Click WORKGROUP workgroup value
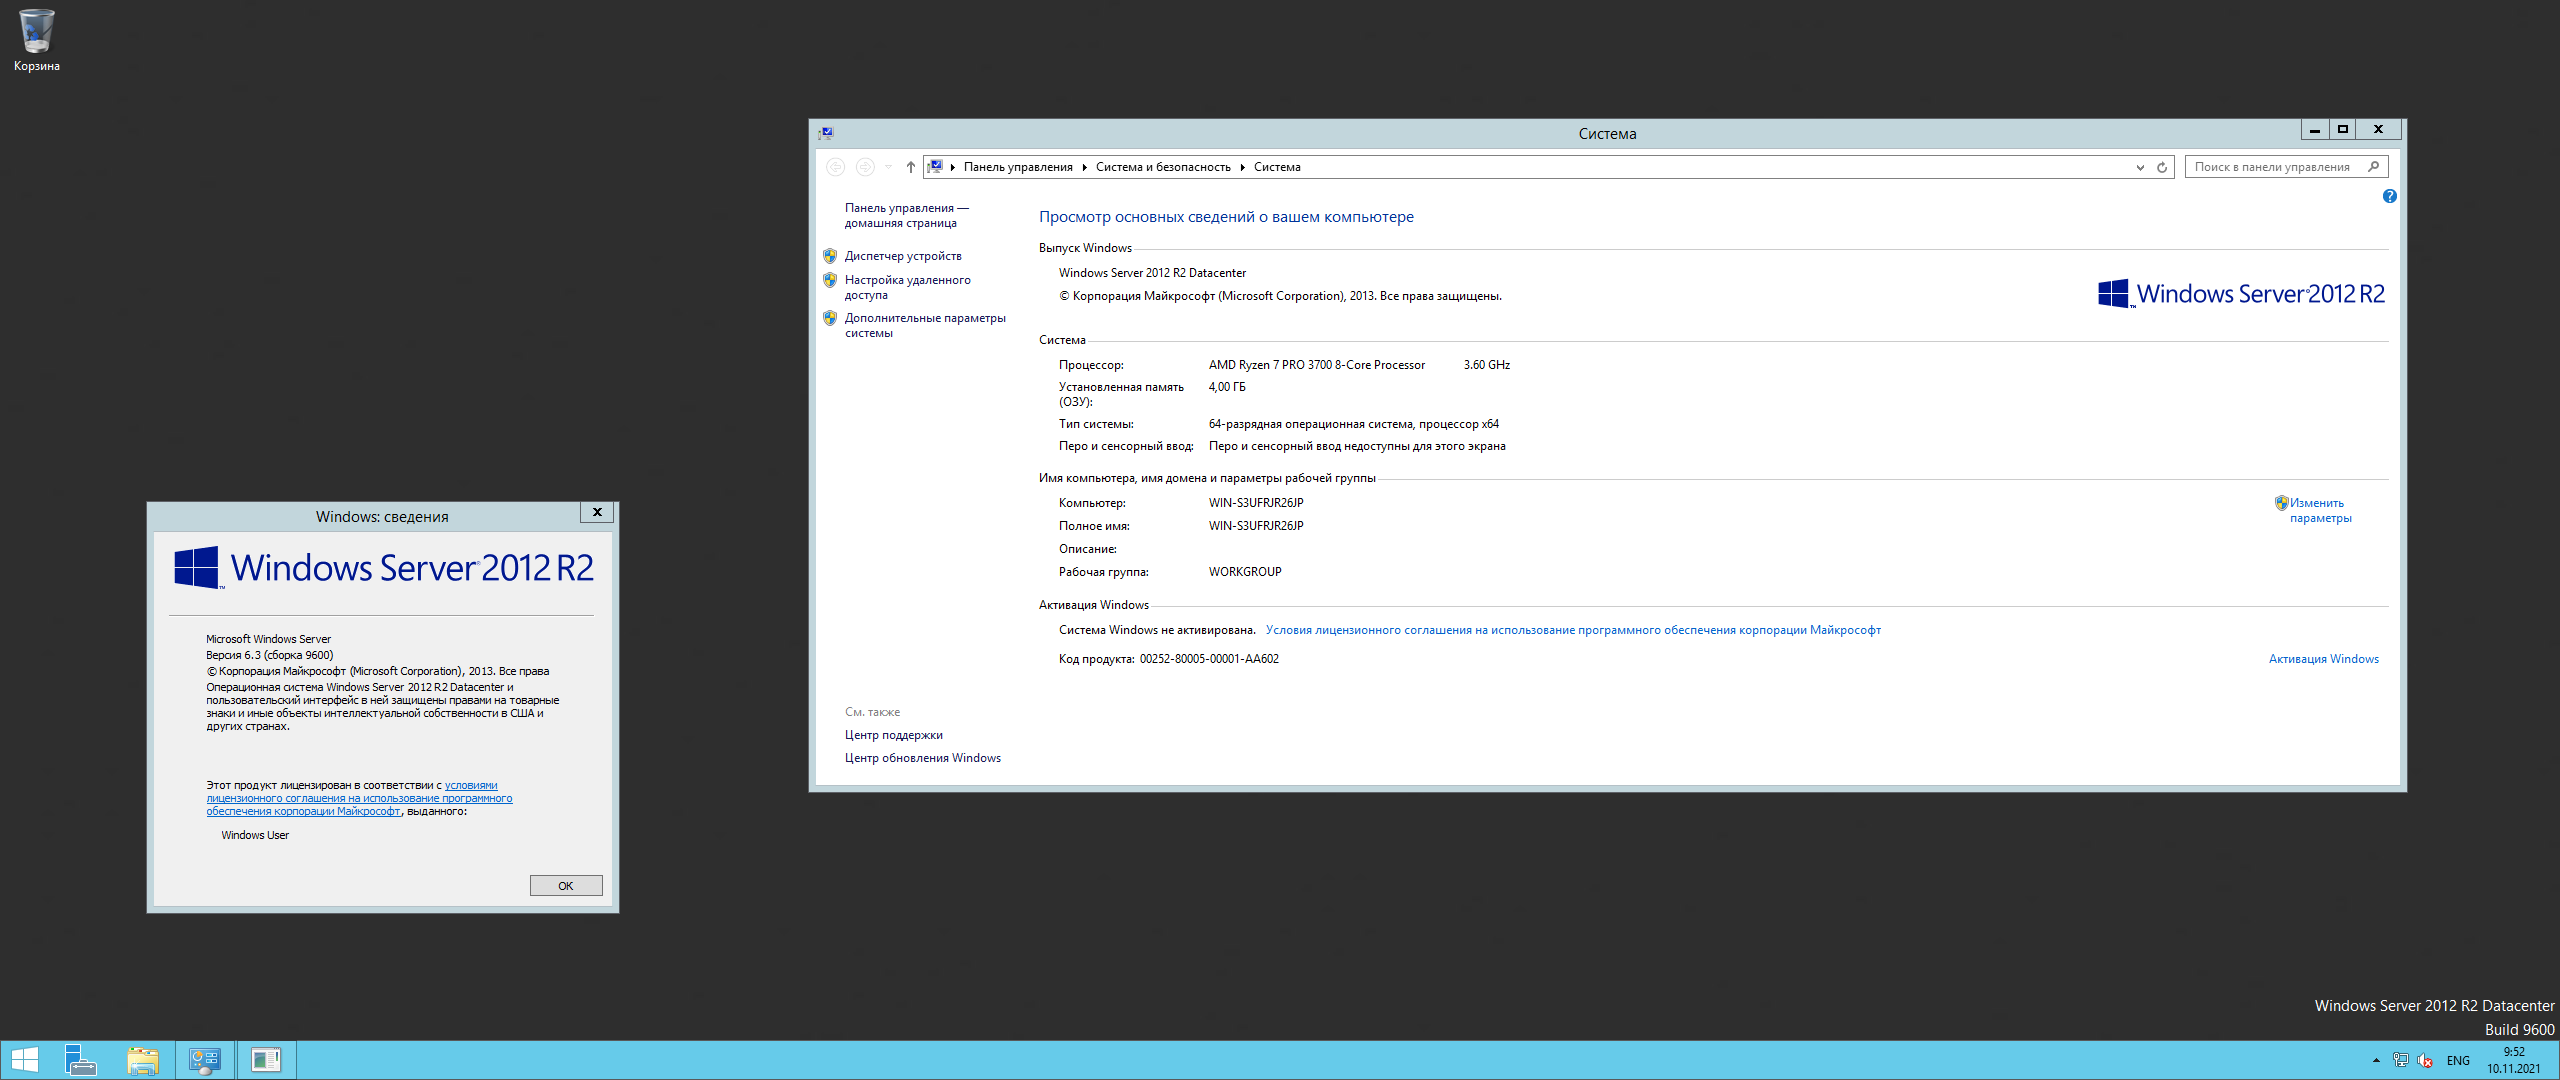Screen dimensions: 2560x1080 point(1245,572)
